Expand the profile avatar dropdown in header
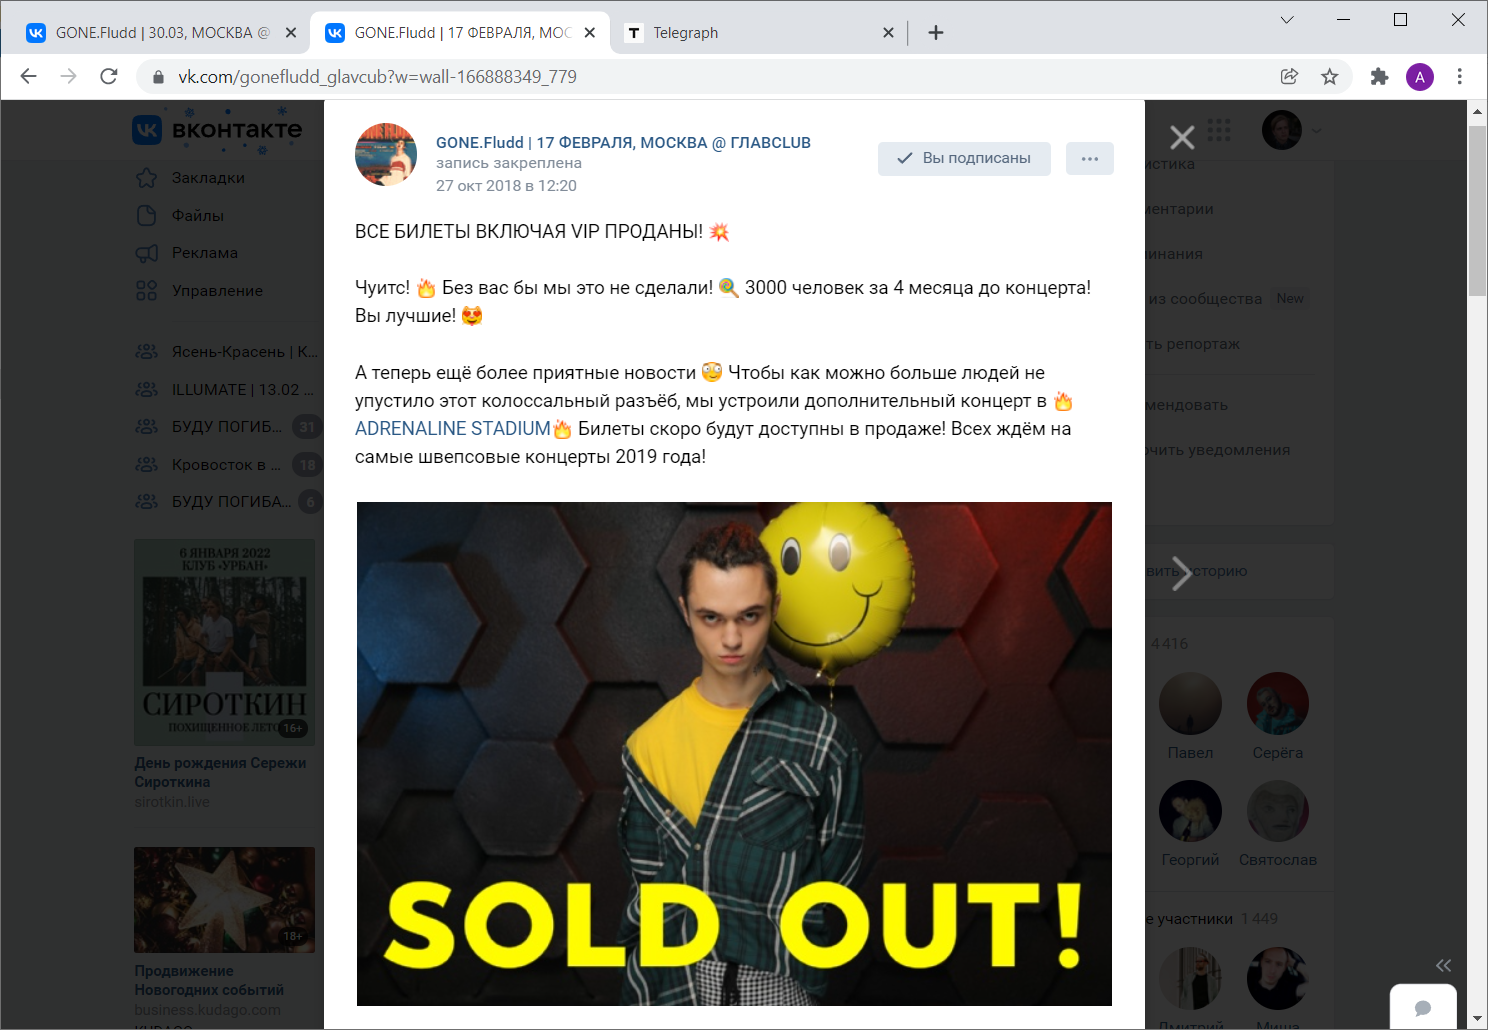 1291,130
